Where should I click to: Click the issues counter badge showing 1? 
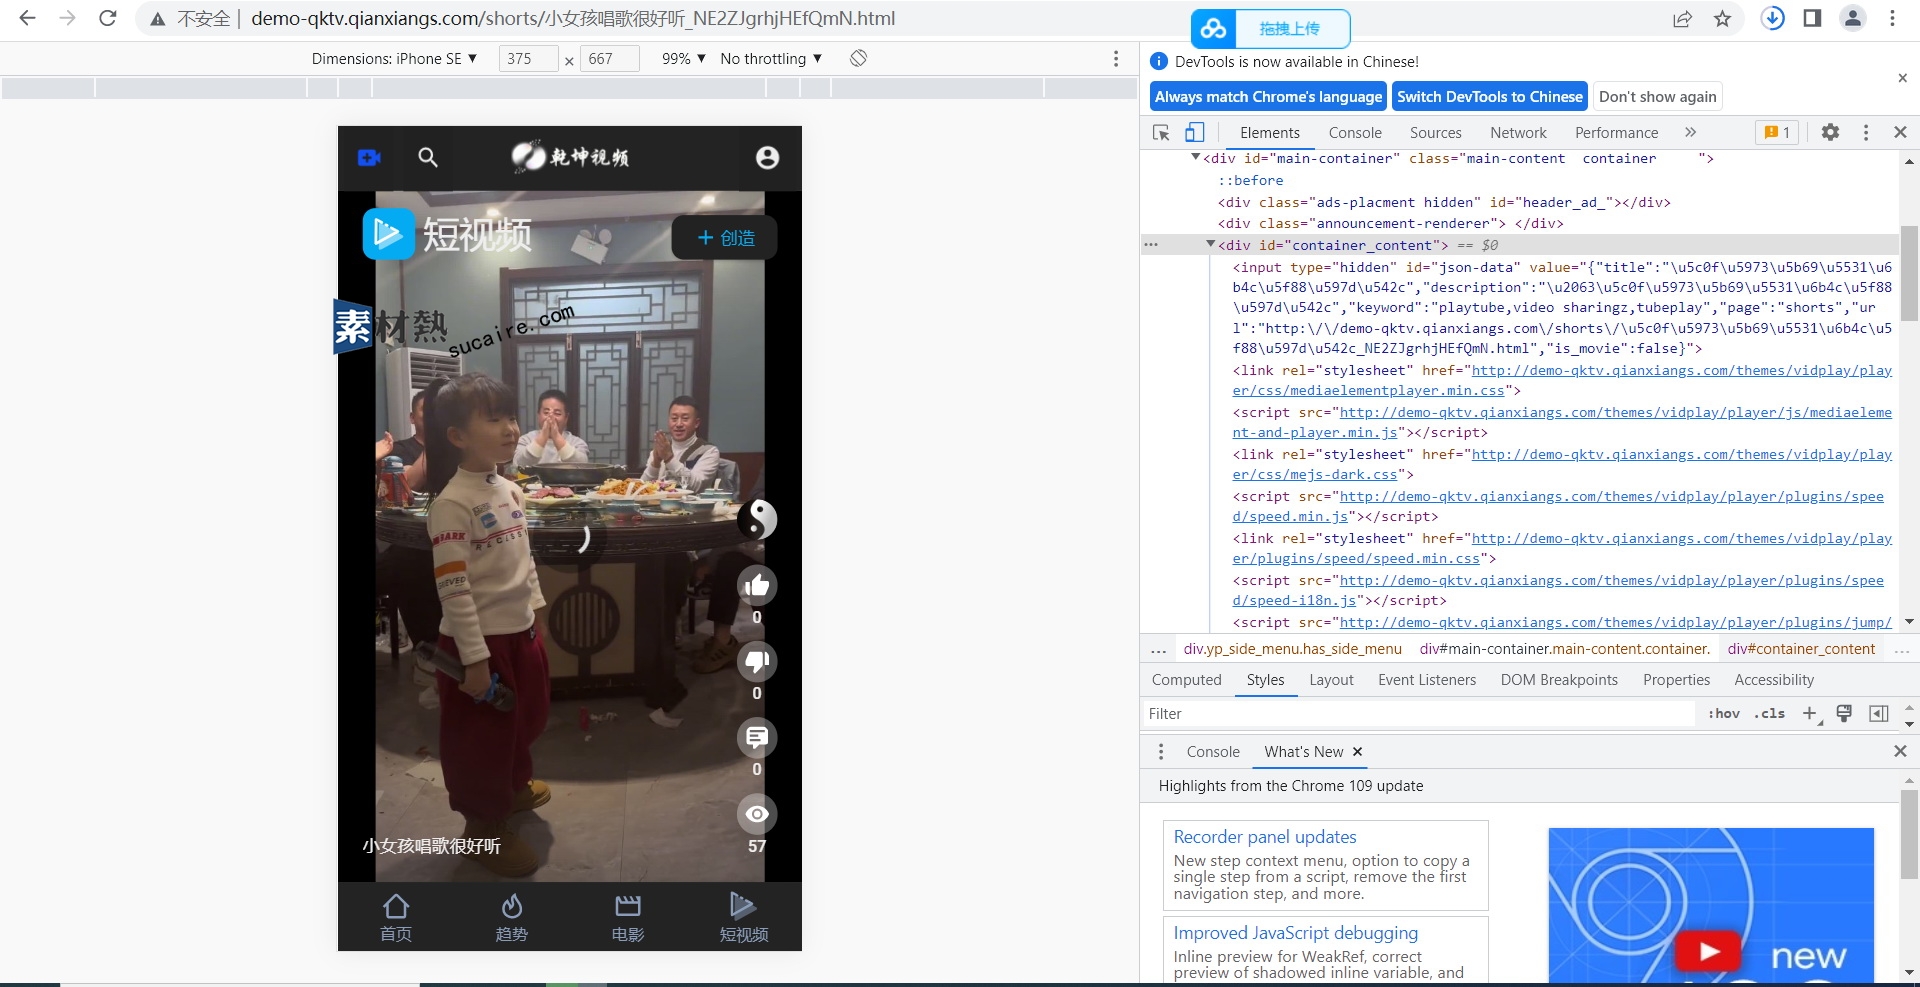click(1777, 132)
